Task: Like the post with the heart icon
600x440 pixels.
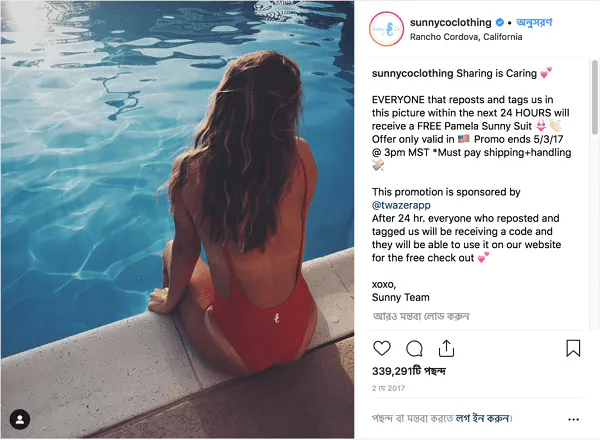Action: [x=381, y=348]
